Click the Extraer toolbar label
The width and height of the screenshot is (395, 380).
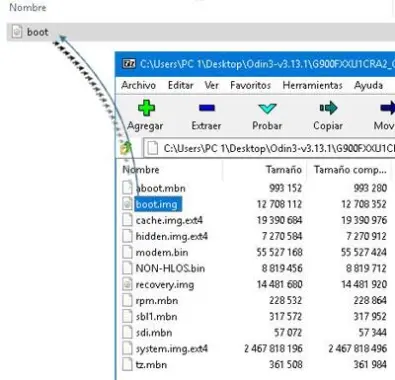click(206, 126)
